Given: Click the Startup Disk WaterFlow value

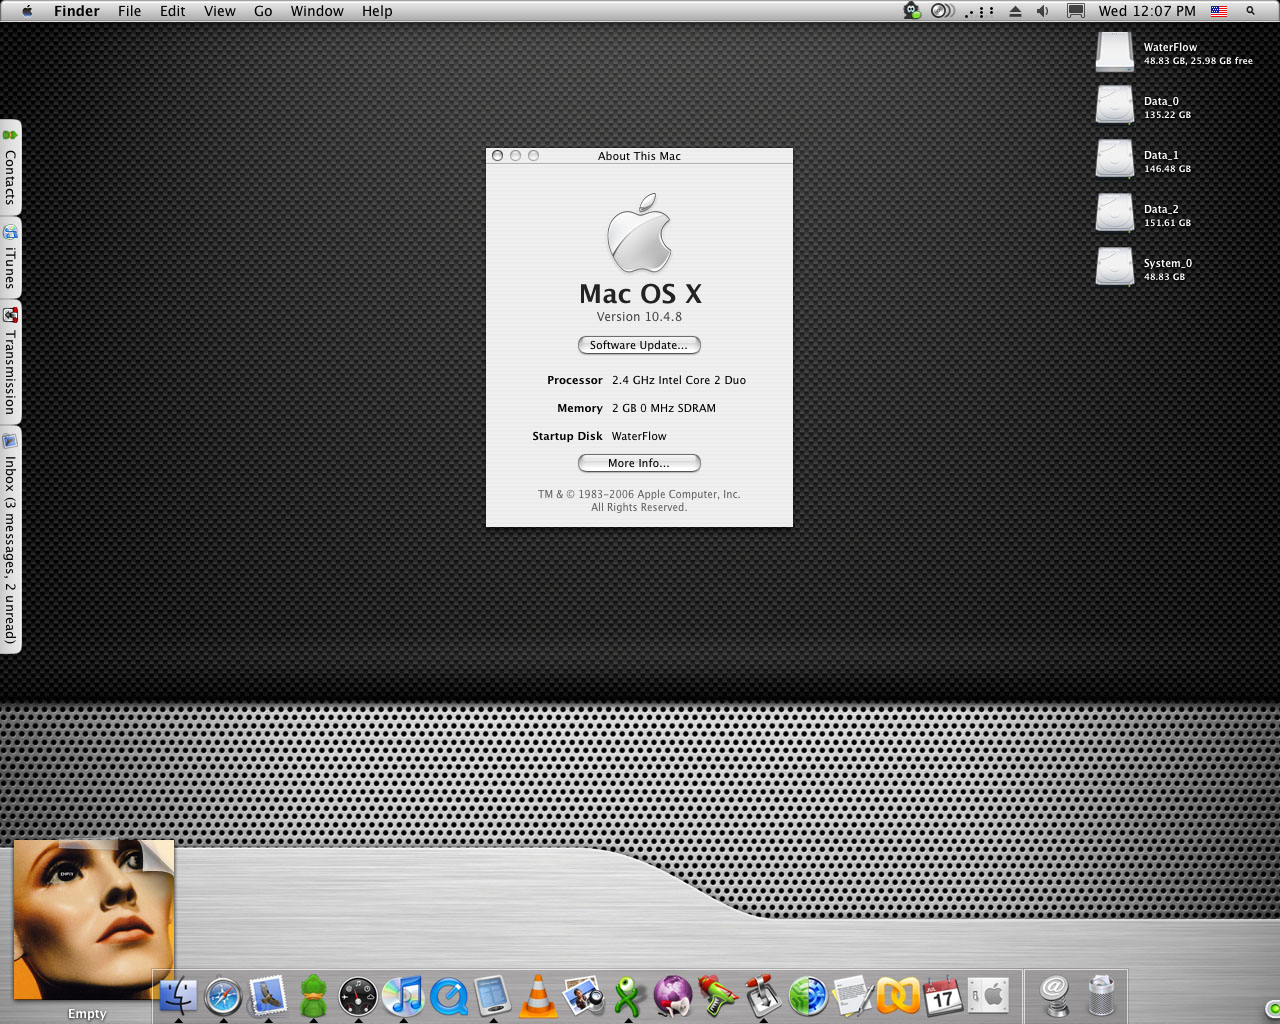Looking at the screenshot, I should click(x=639, y=436).
